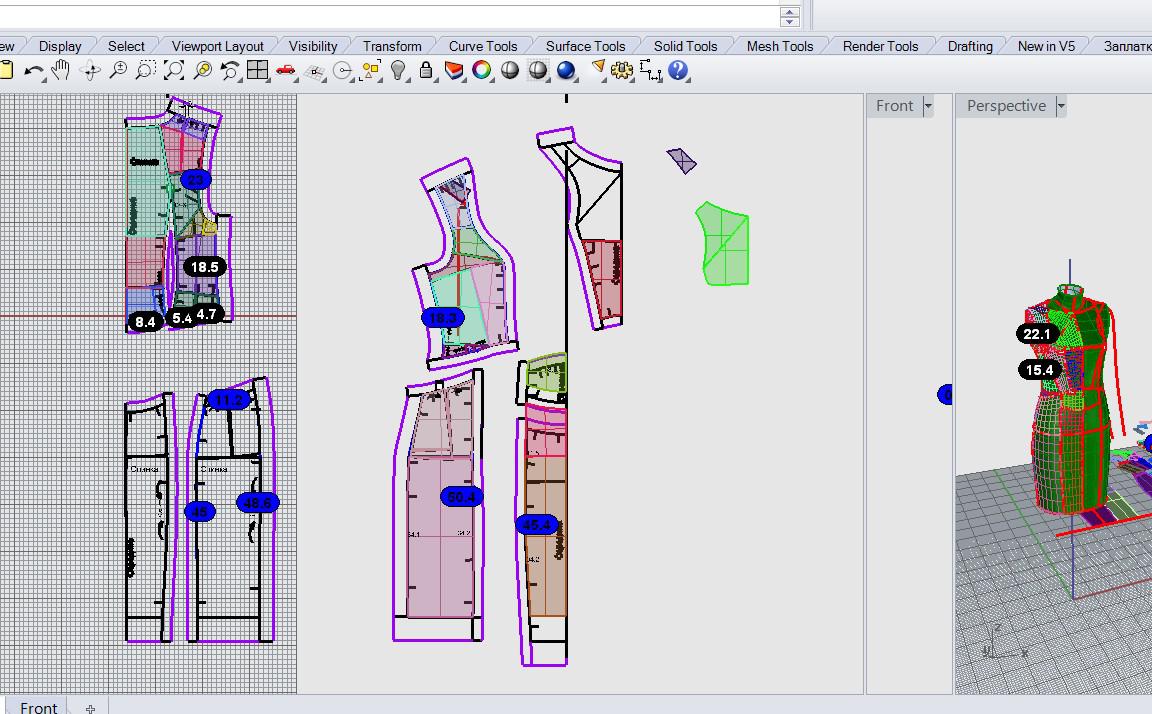Click the four-viewport layout icon
This screenshot has width=1152, height=714.
[x=258, y=71]
